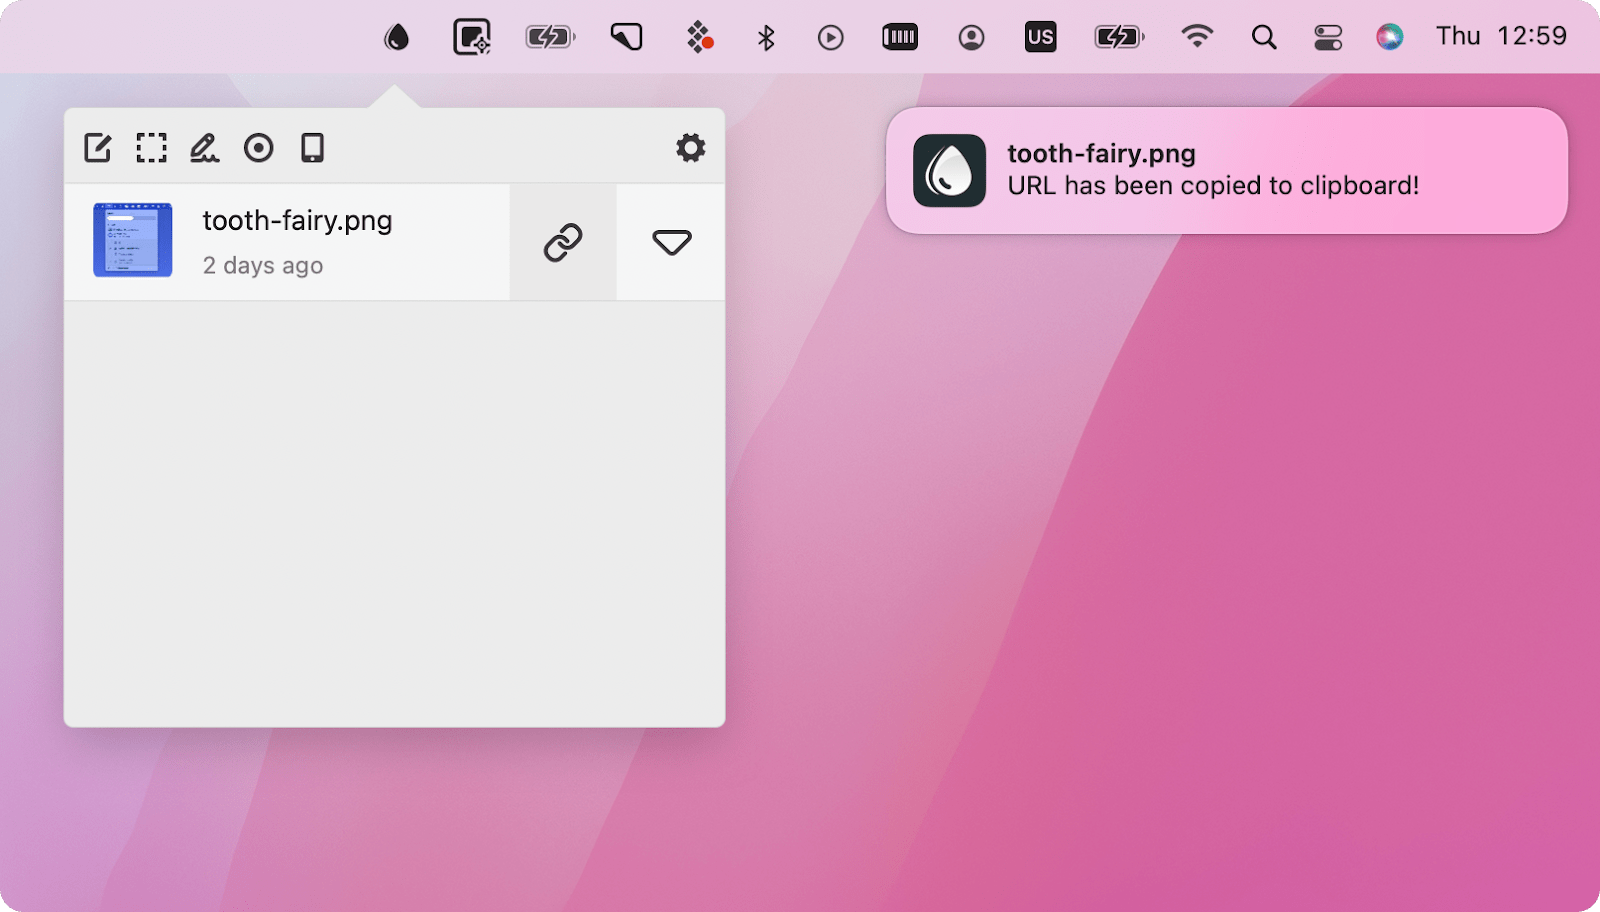The height and width of the screenshot is (912, 1600).
Task: Click Dropshare app icon in notification
Action: 949,171
